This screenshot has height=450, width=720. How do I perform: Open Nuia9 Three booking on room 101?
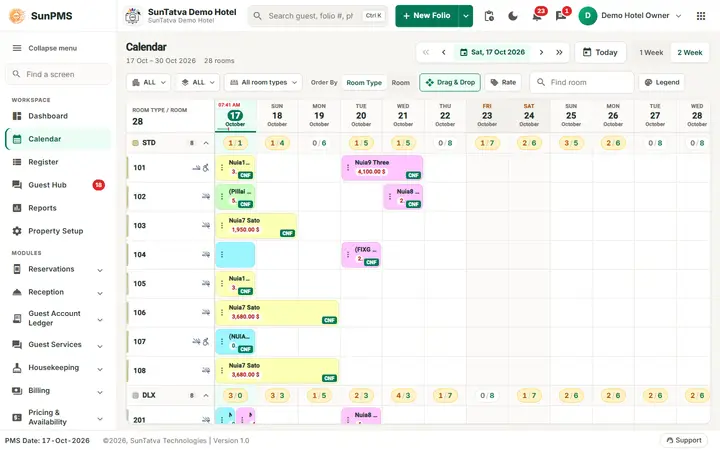tap(382, 168)
